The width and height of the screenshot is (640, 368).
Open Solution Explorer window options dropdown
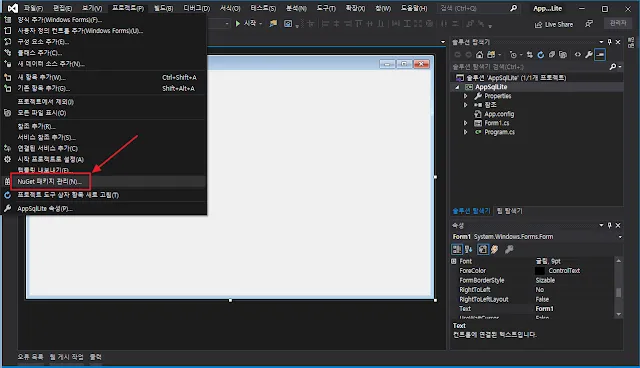pyautogui.click(x=601, y=42)
